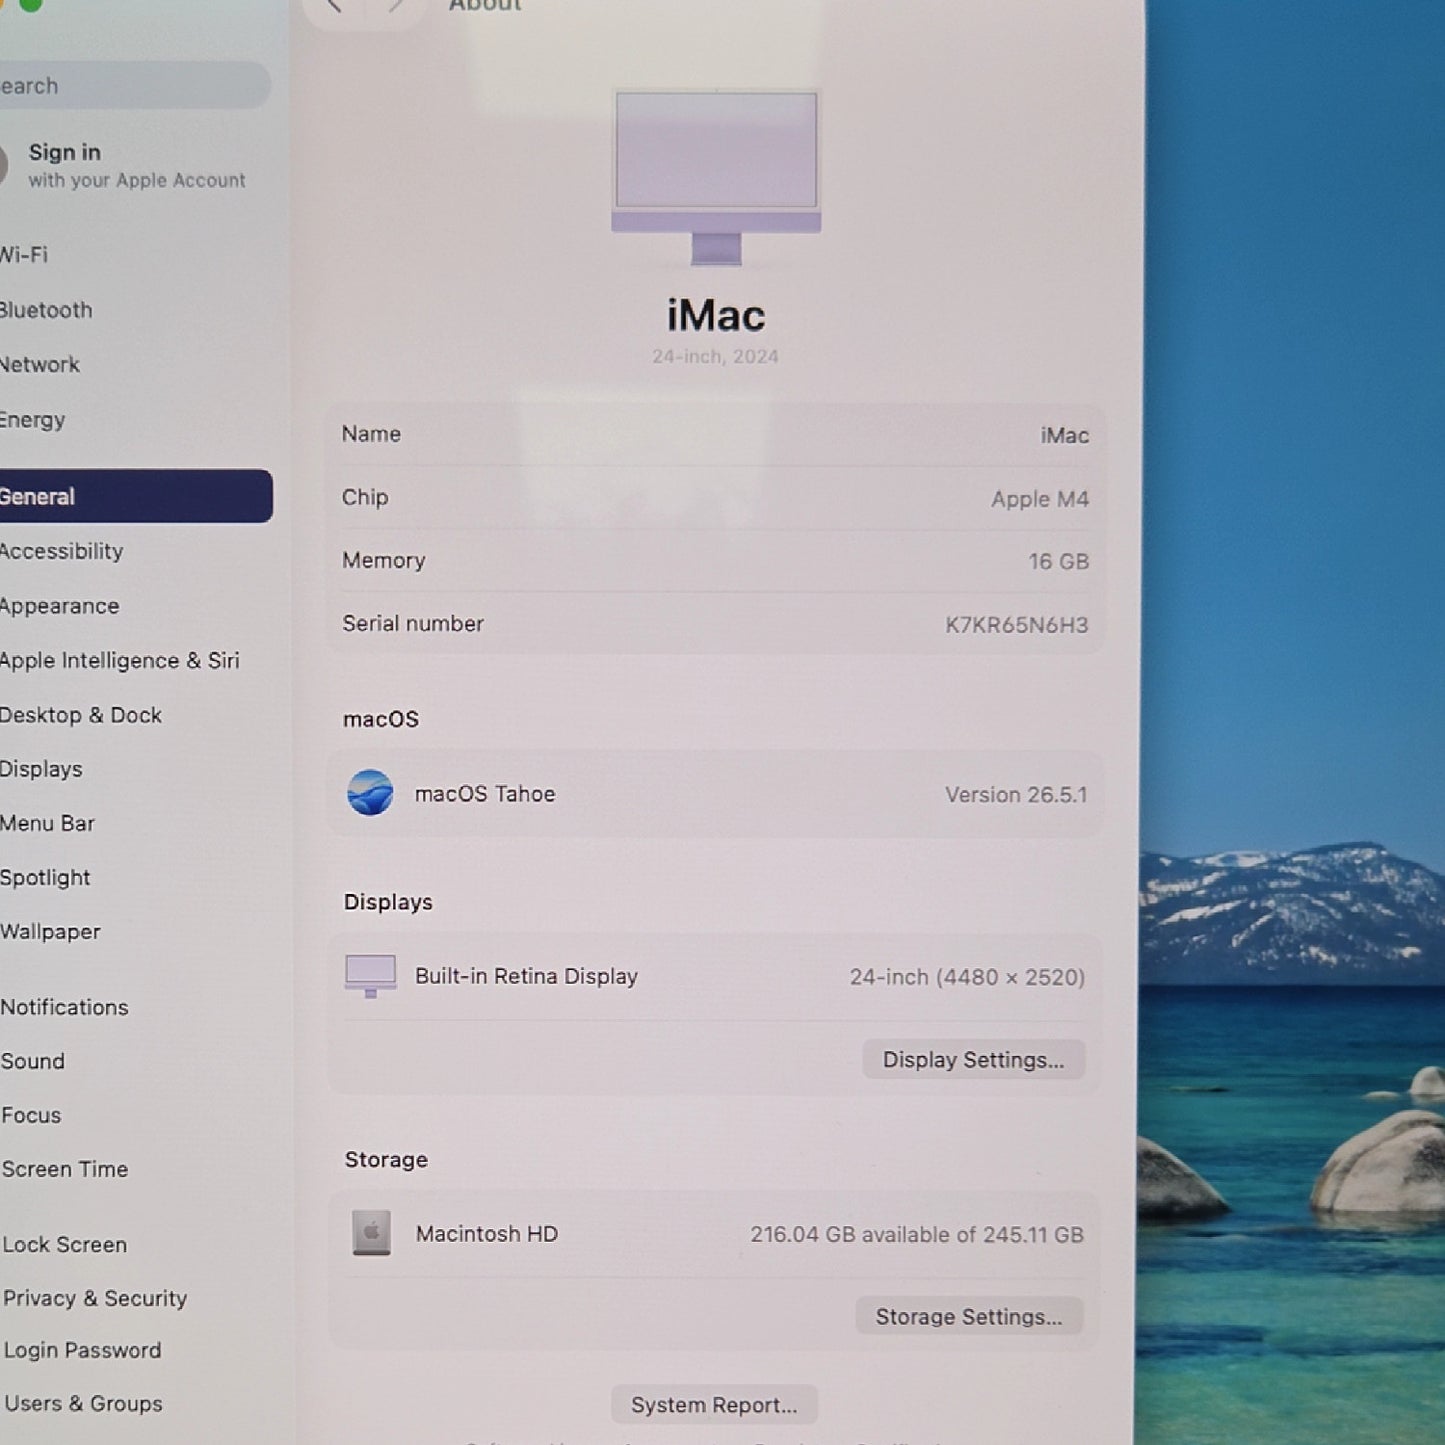This screenshot has width=1445, height=1445.
Task: Click the iMac illustration image
Action: click(716, 178)
